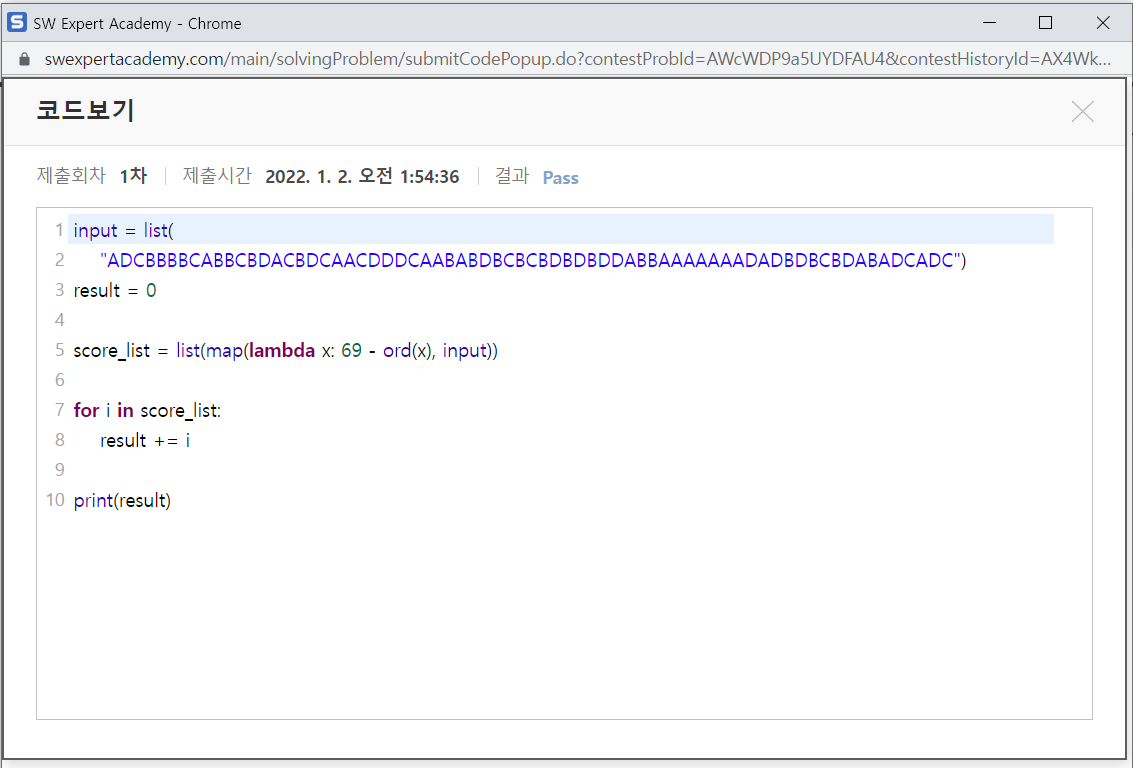Viewport: 1133px width, 768px height.
Task: Close the 코드보기 popup with the X
Action: (x=1082, y=111)
